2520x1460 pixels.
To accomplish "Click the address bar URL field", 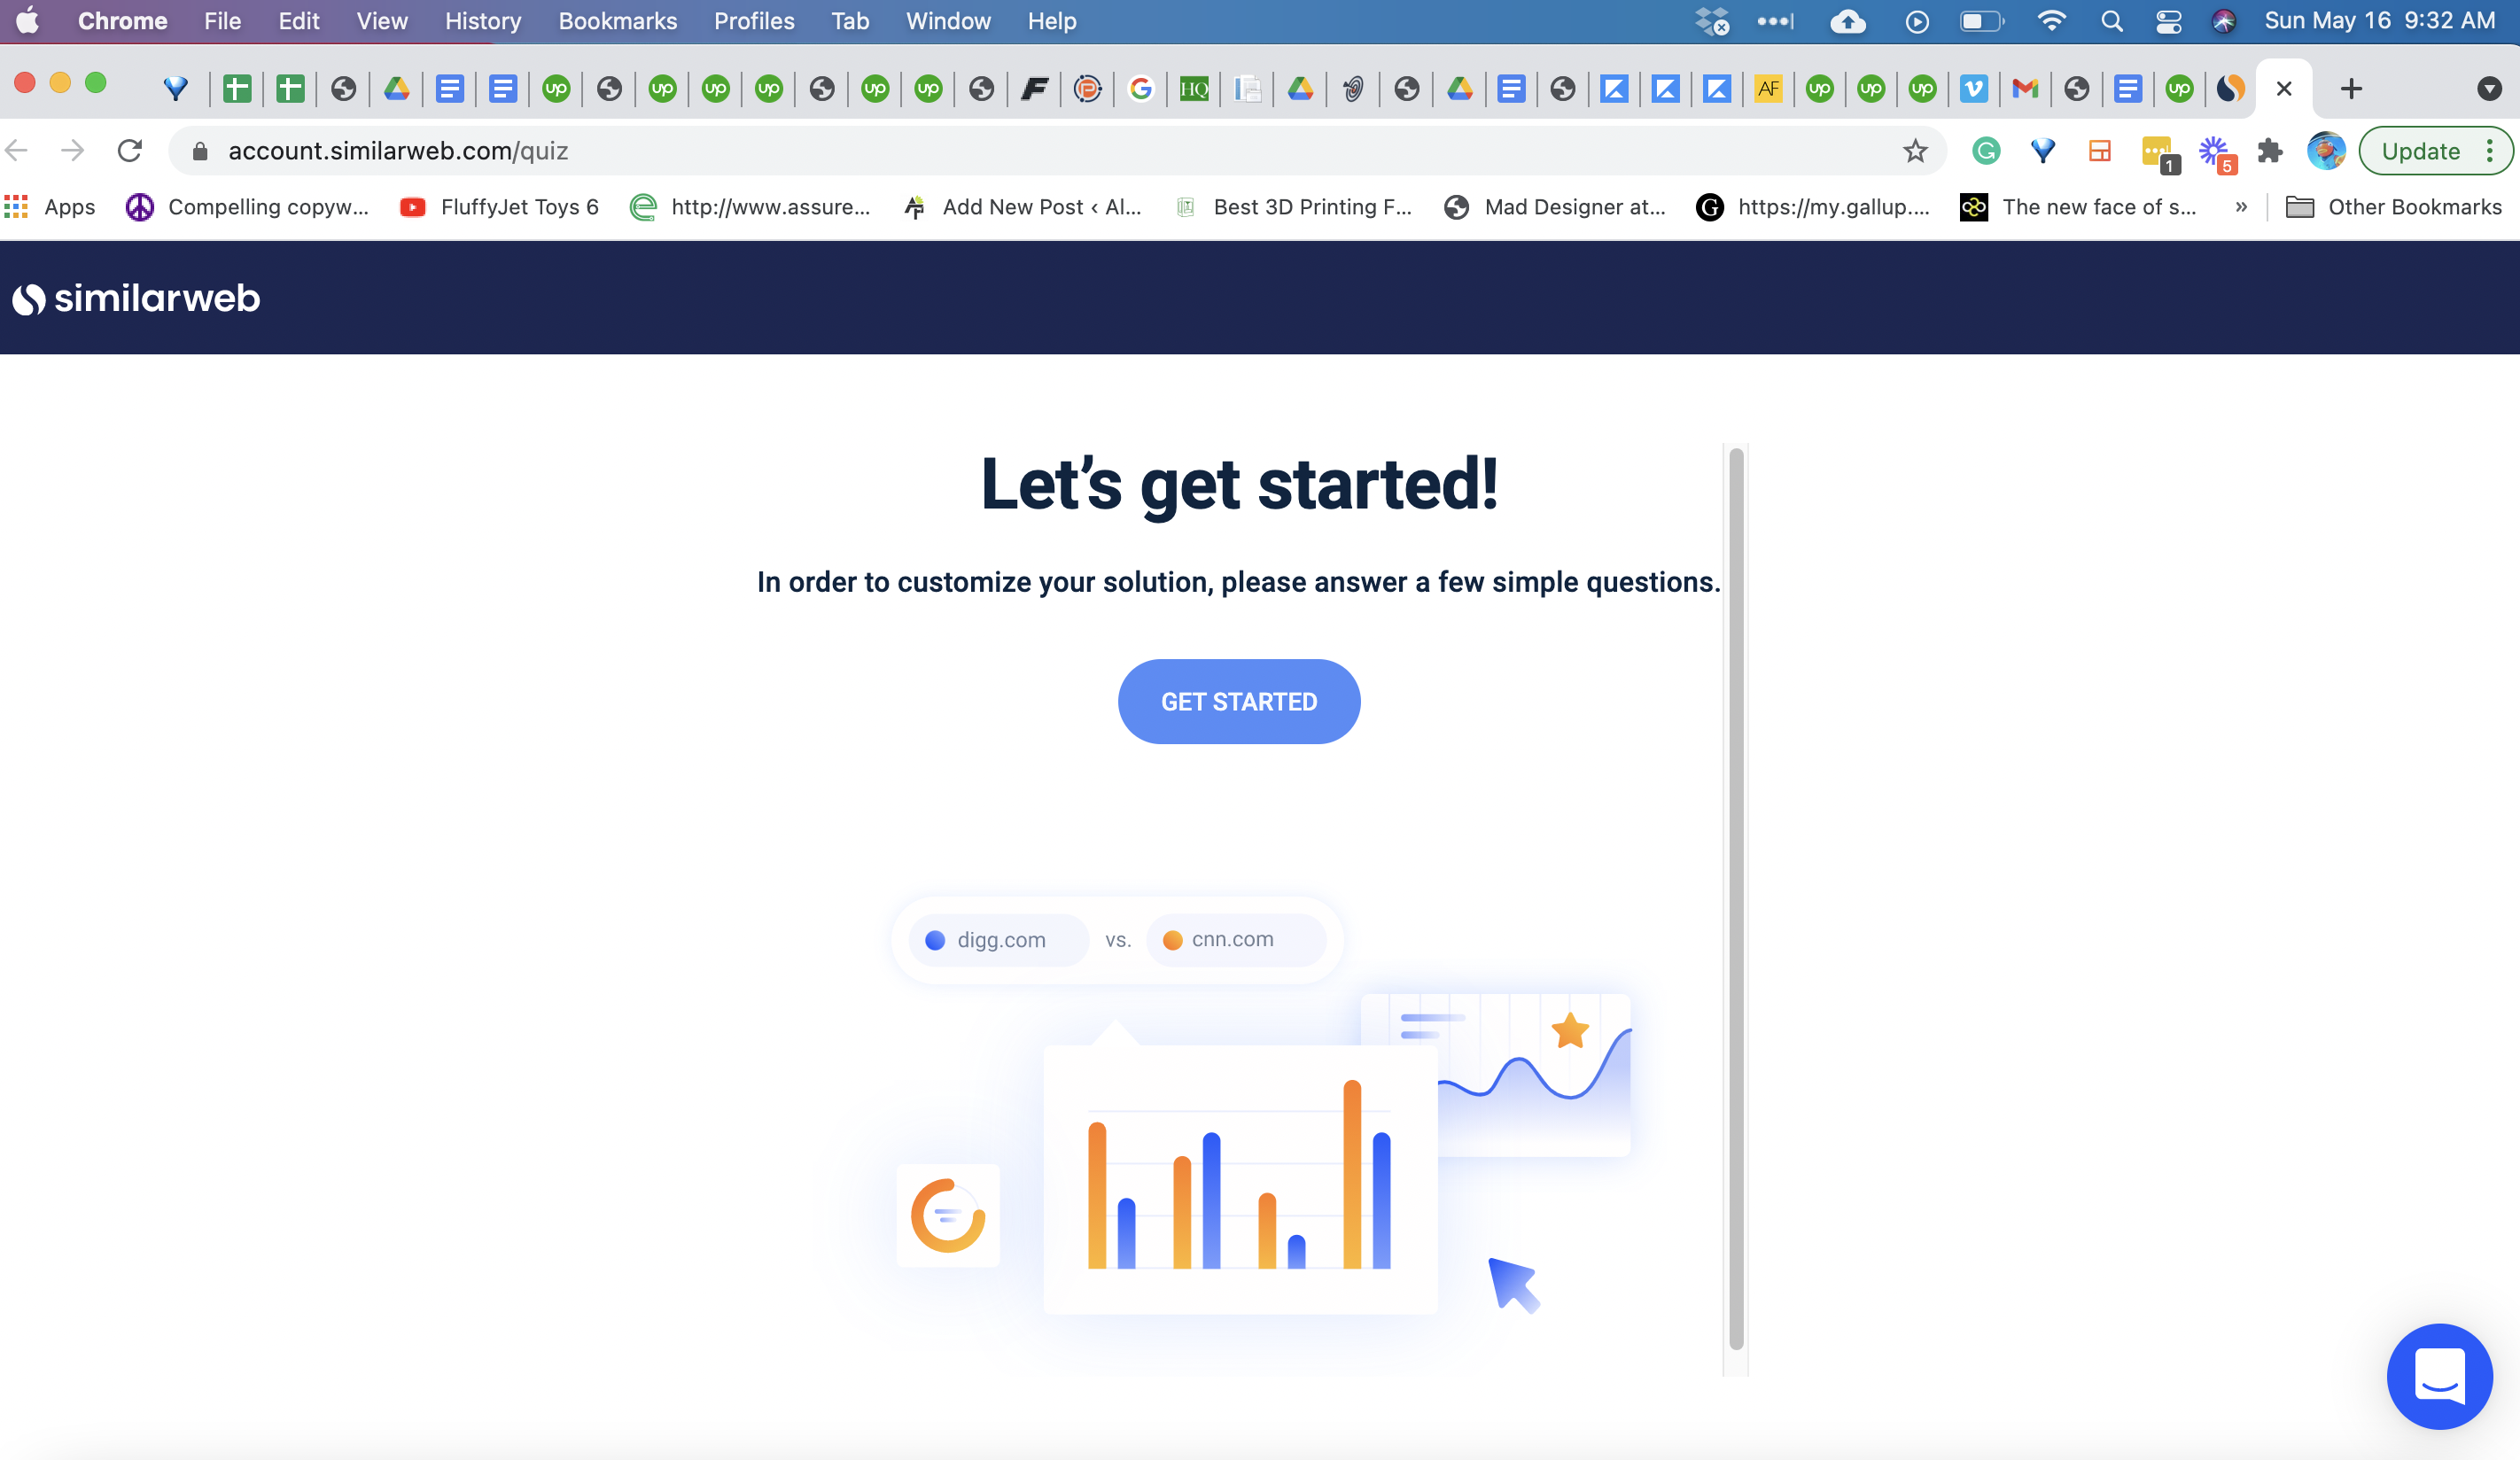I will click(x=1048, y=150).
